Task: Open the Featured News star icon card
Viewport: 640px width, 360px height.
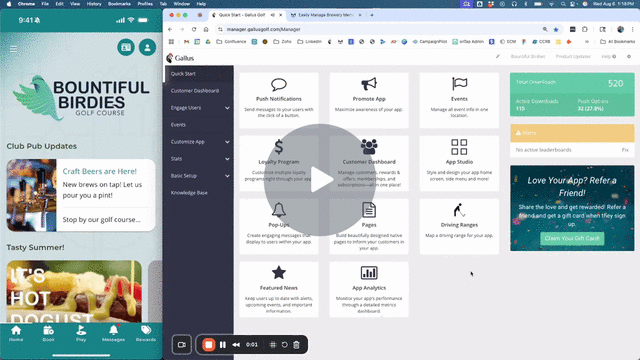Action: (279, 289)
